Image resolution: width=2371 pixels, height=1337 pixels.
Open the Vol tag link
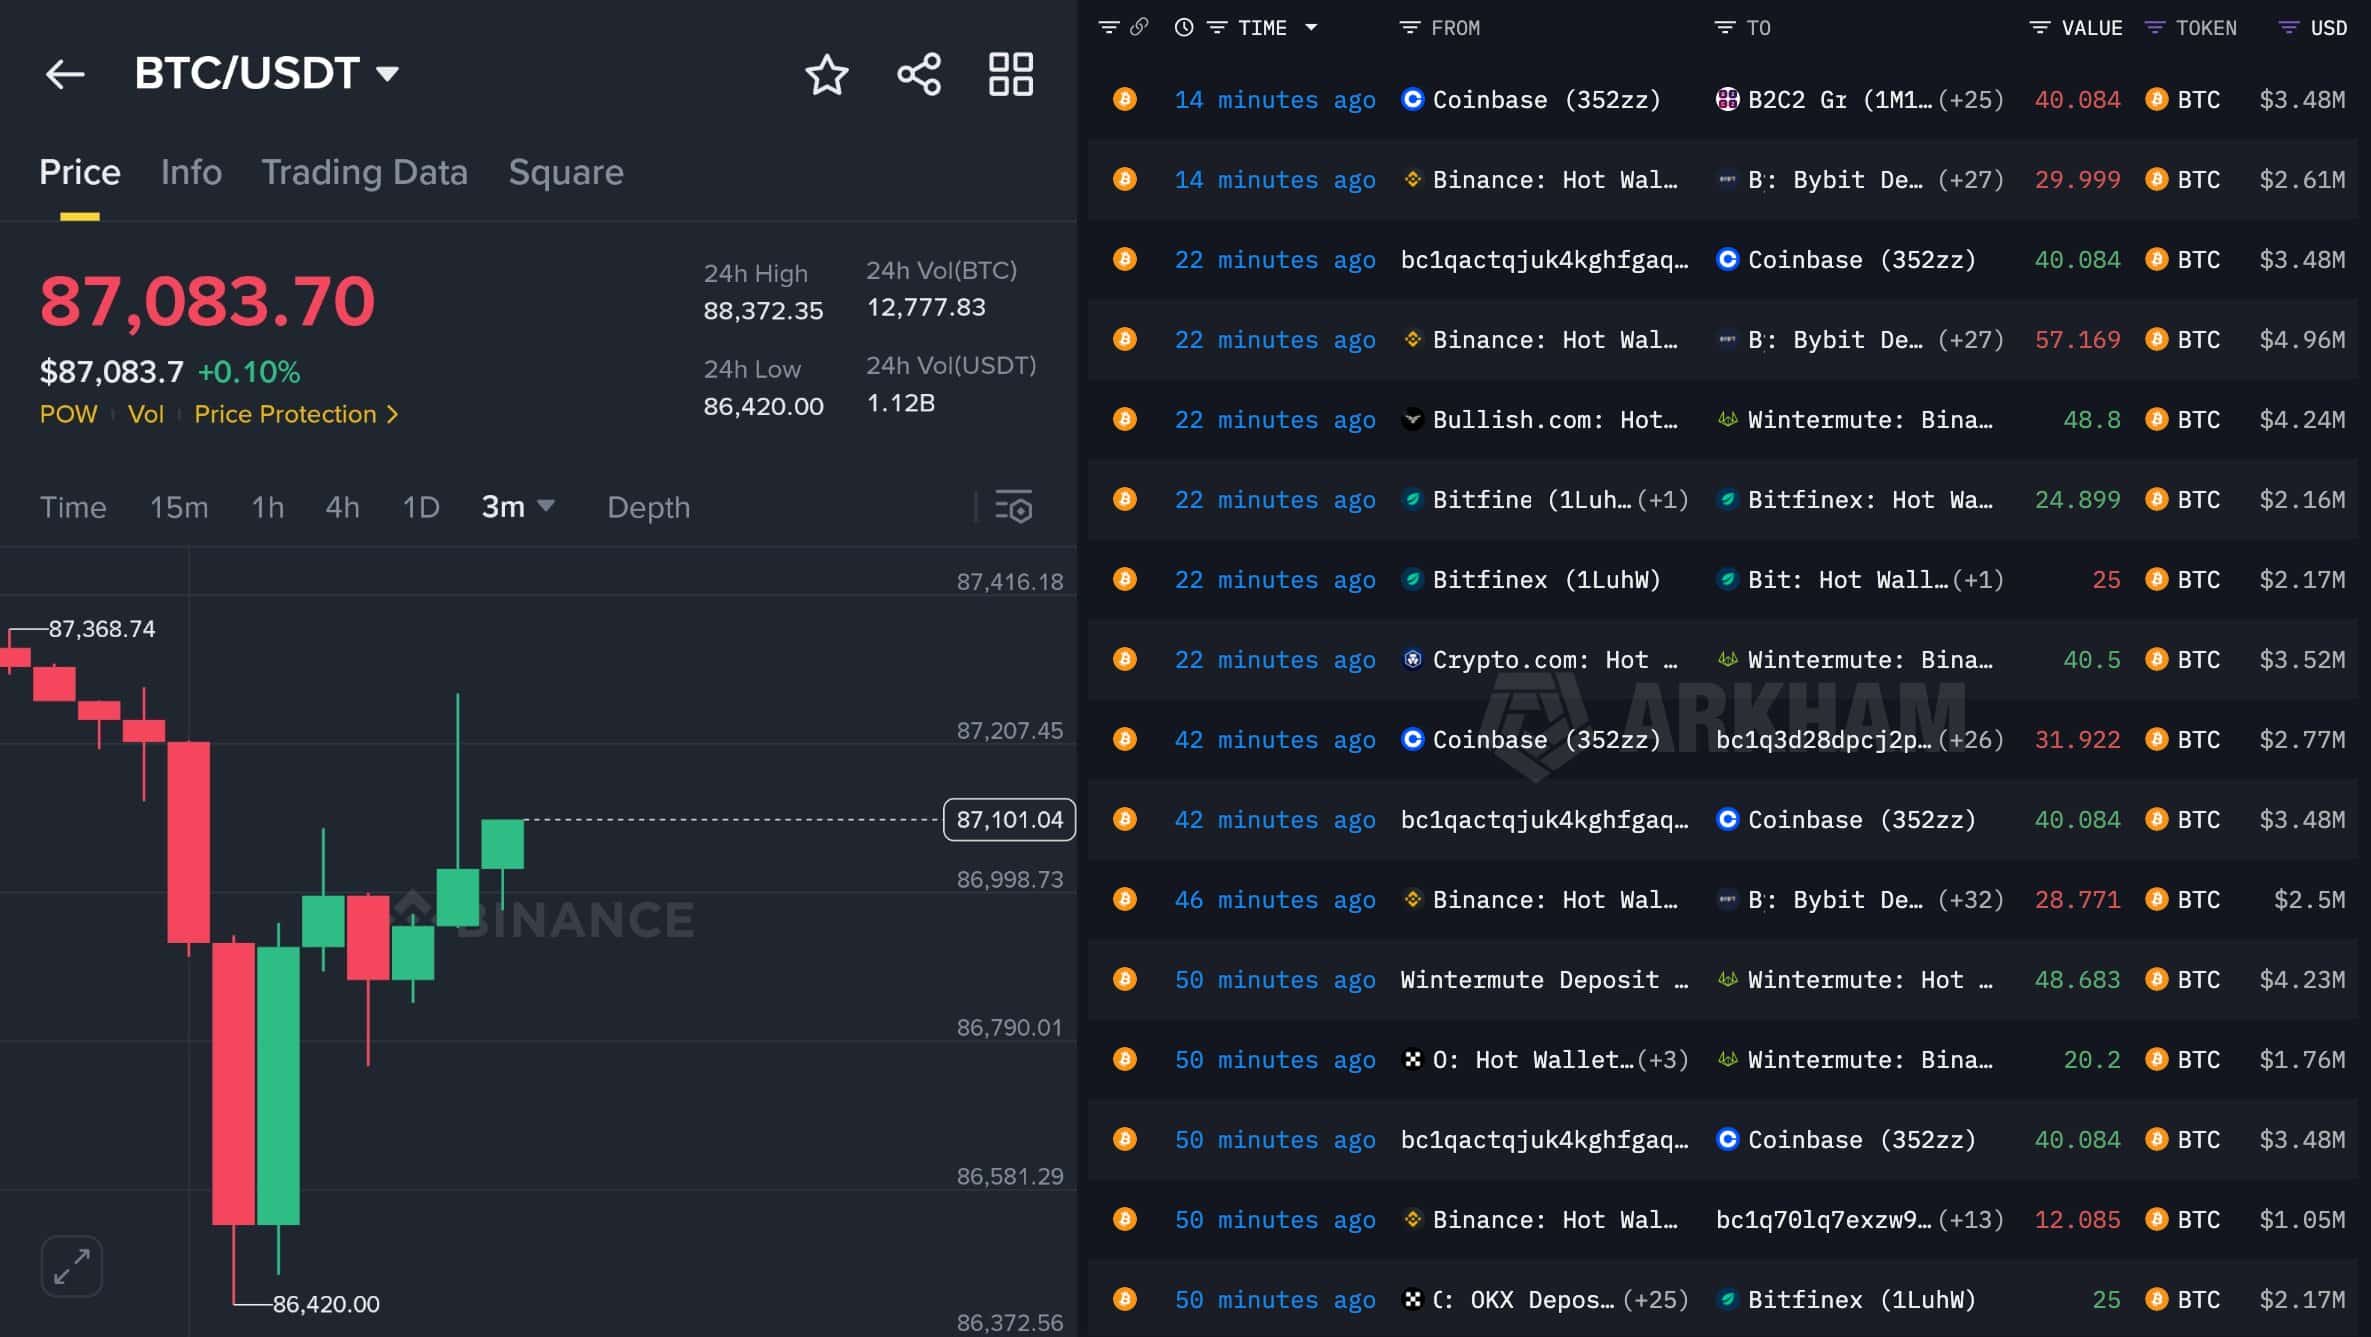coord(146,414)
